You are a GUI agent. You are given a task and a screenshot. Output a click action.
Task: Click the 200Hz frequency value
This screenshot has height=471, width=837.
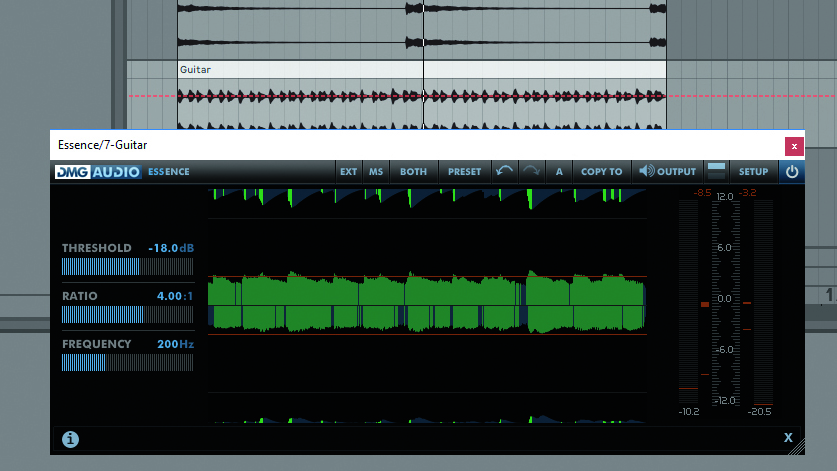176,344
